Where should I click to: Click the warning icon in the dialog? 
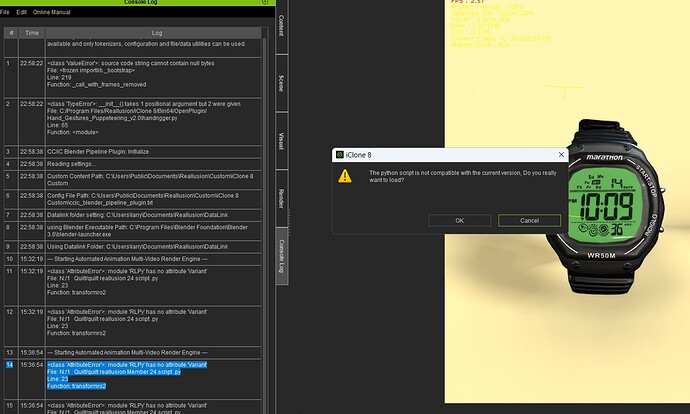click(x=345, y=176)
